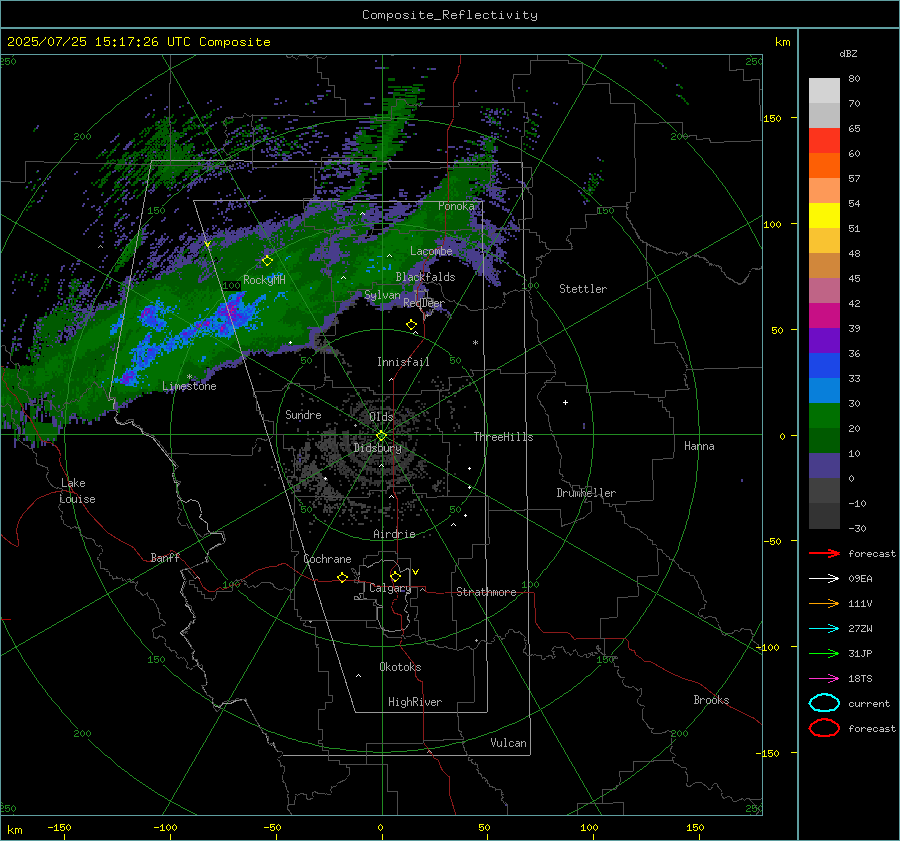Image resolution: width=900 pixels, height=841 pixels.
Task: Click the Okotoks city label
Action: [x=400, y=667]
